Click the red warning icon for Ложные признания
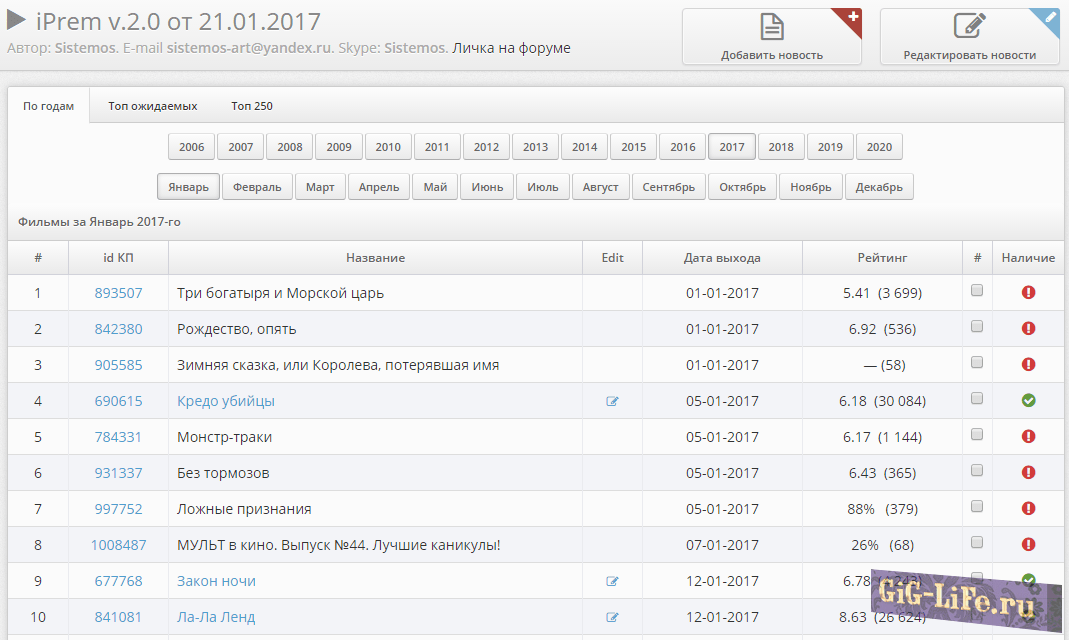The width and height of the screenshot is (1069, 640). 1028,509
